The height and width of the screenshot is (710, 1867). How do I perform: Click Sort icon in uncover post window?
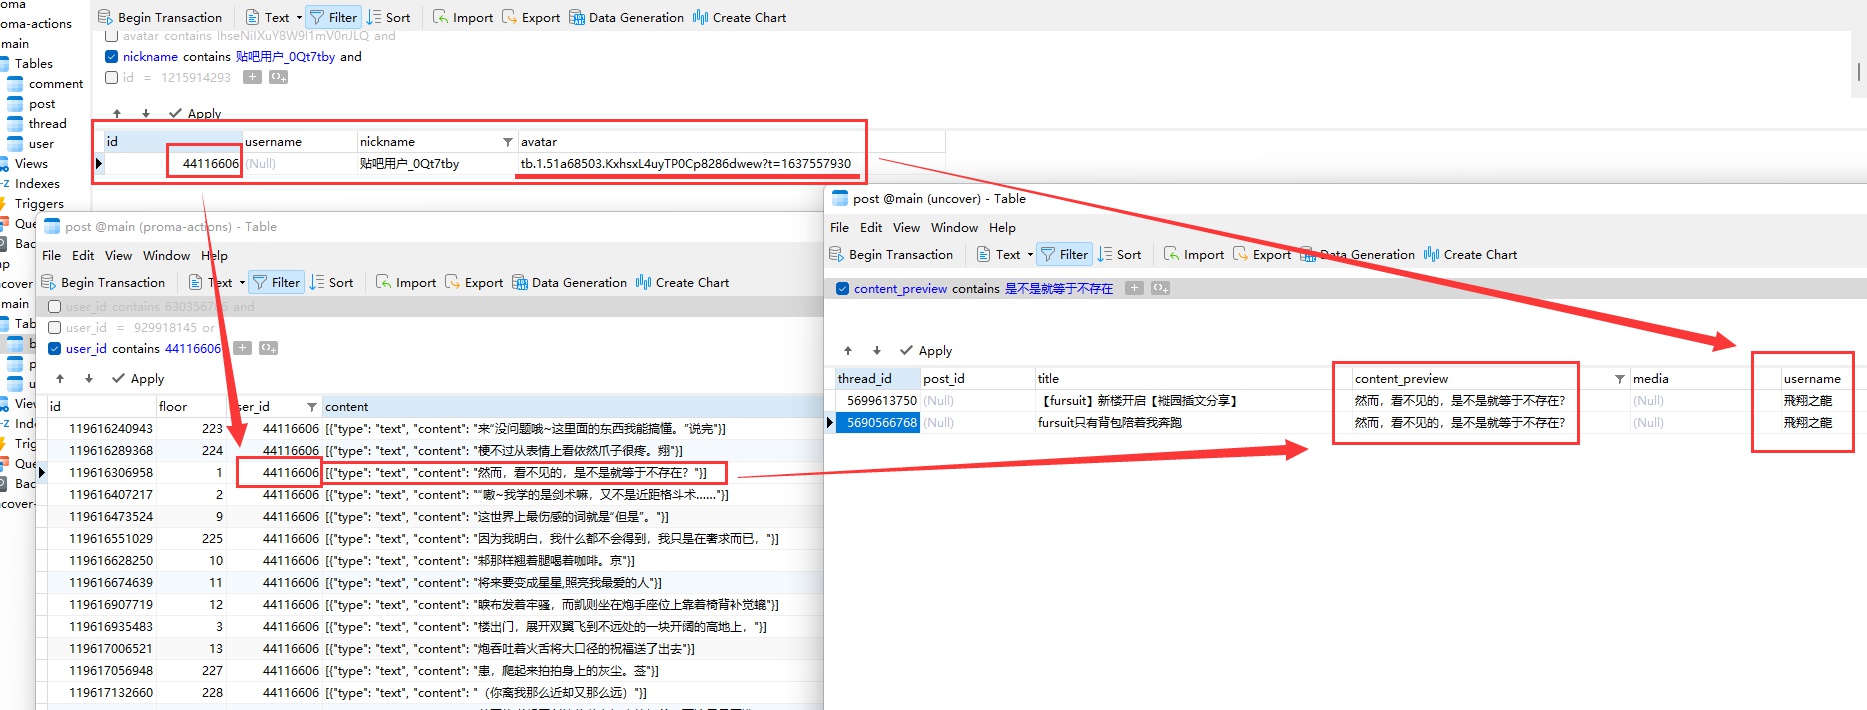click(1105, 255)
